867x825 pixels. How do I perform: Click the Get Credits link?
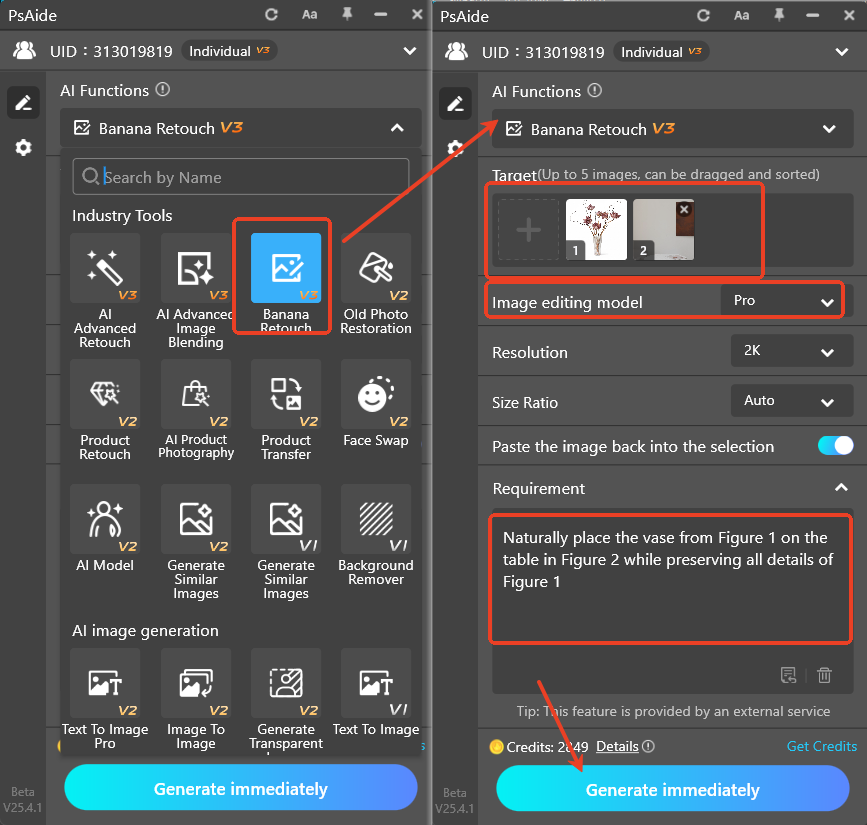pos(822,746)
